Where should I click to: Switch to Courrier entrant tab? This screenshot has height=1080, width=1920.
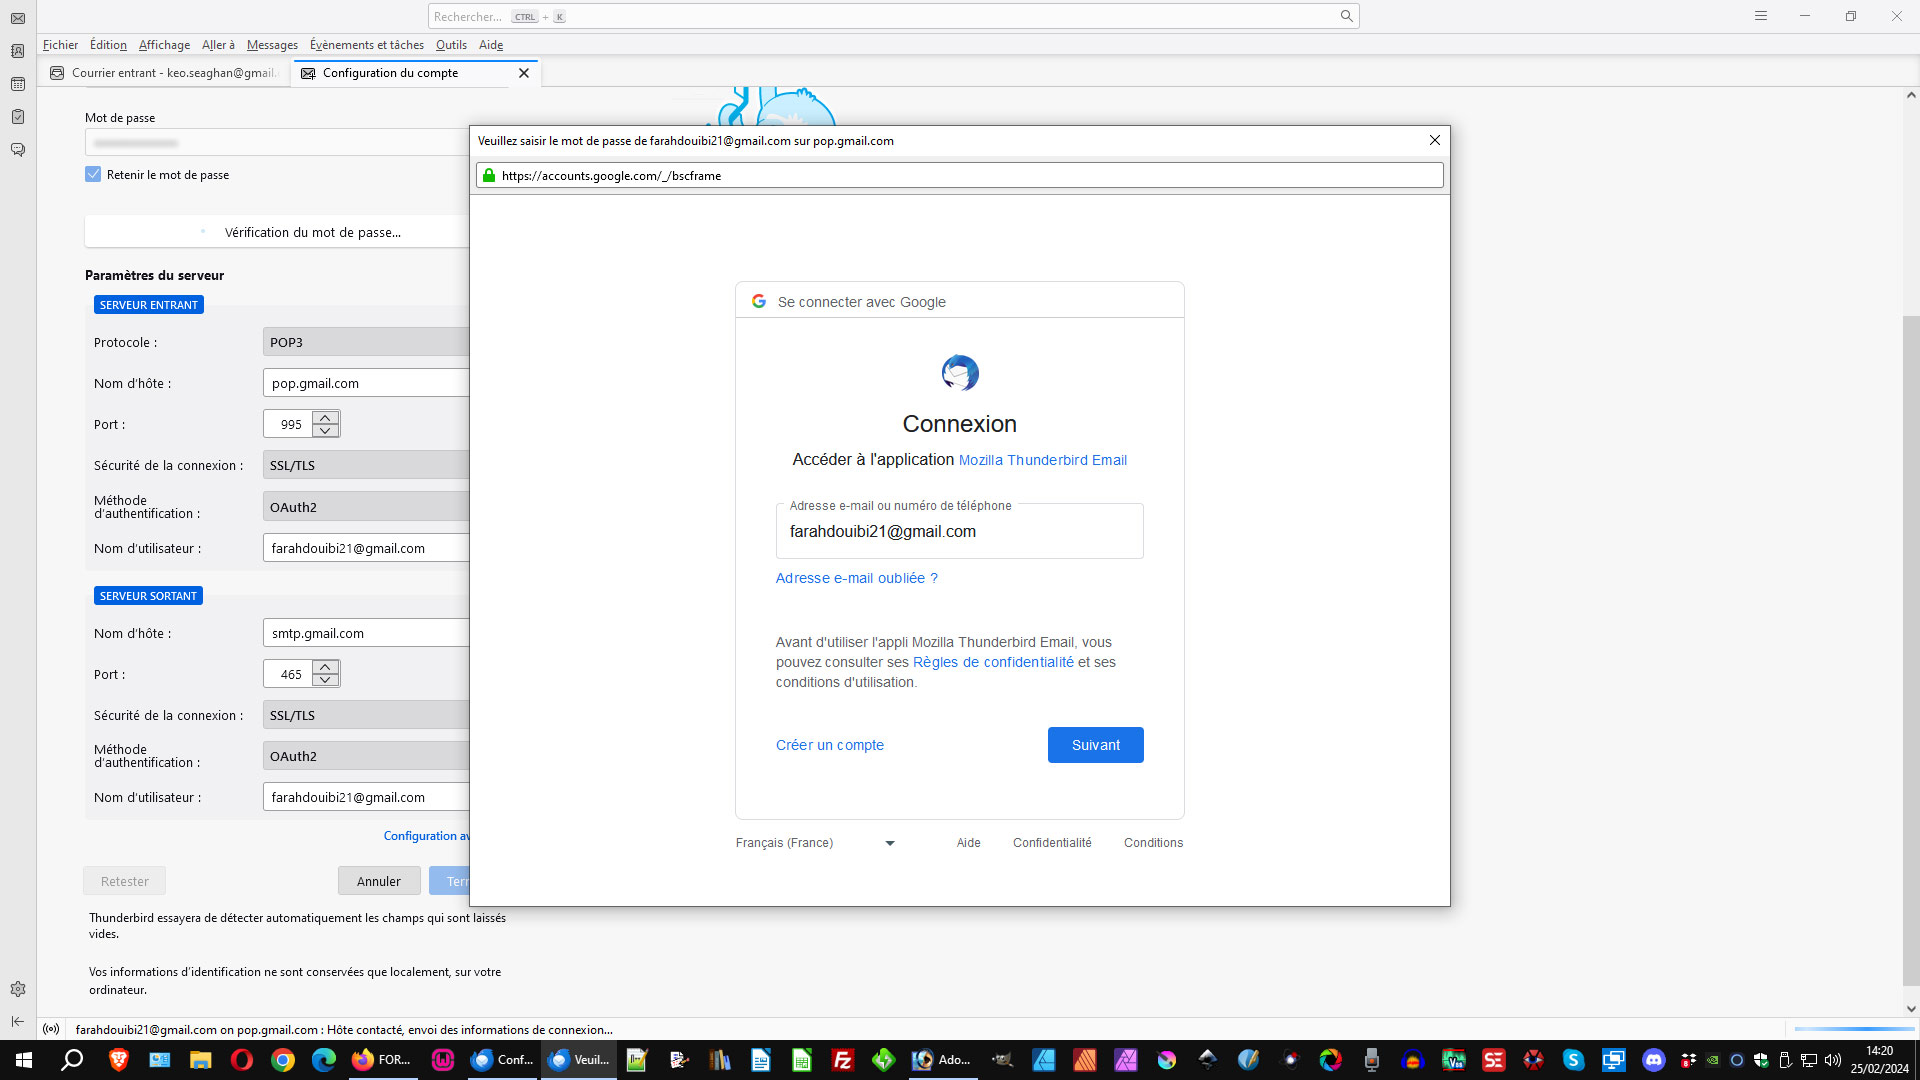click(x=165, y=73)
